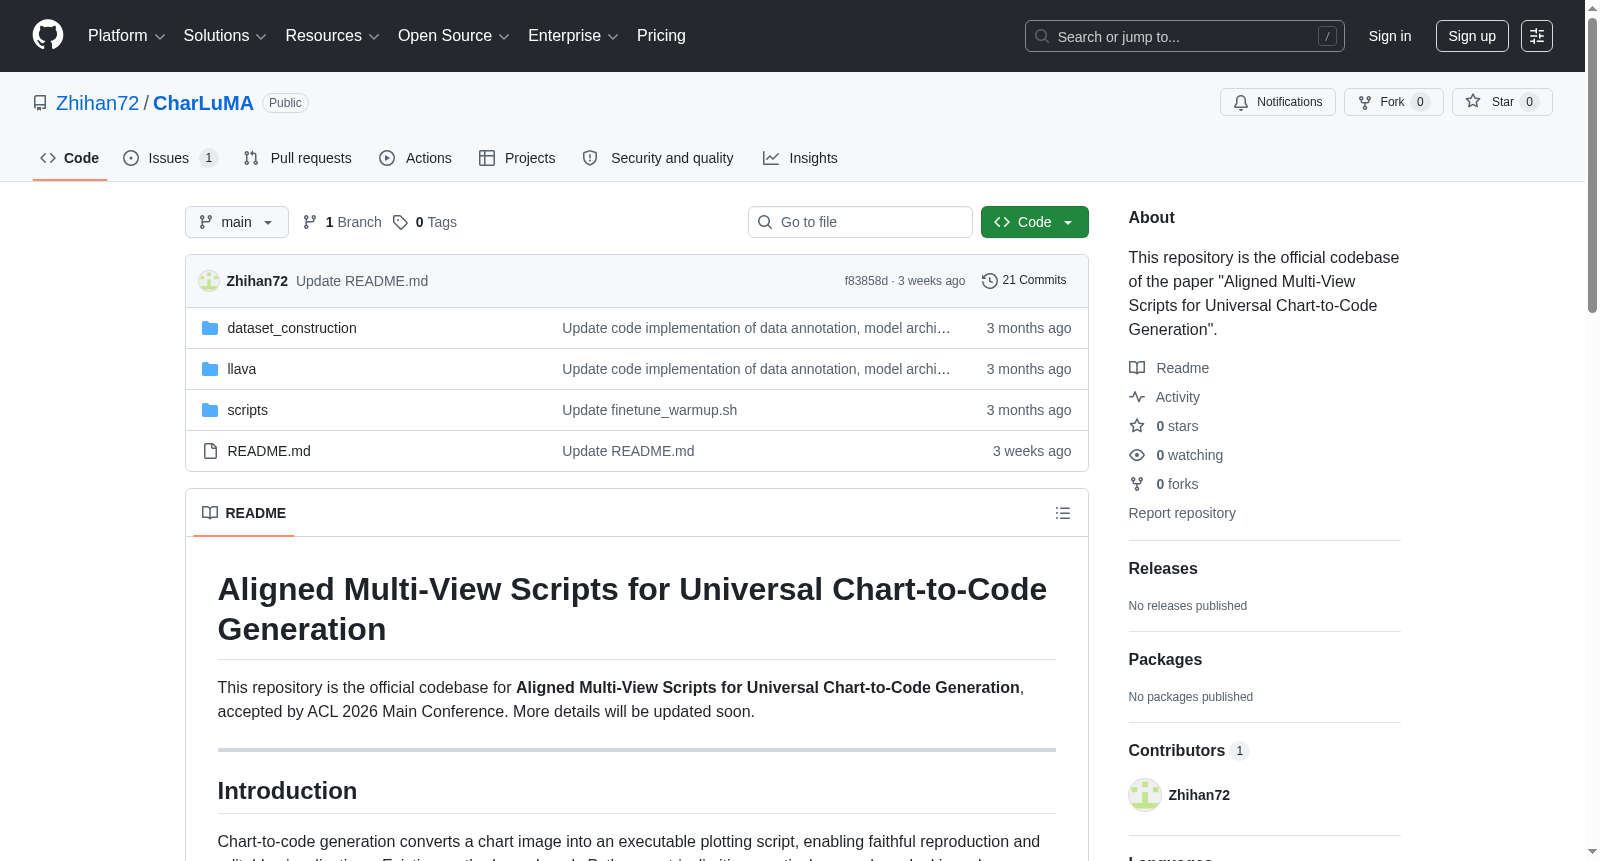This screenshot has height=861, width=1600.
Task: Select the README tab in file viewer
Action: tap(244, 513)
